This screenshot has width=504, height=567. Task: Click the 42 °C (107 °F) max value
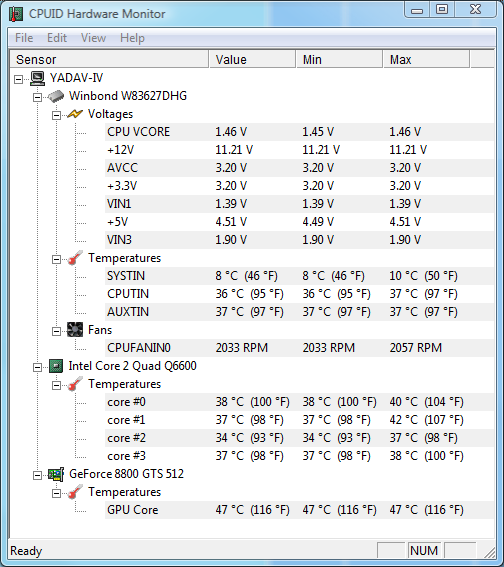[427, 420]
